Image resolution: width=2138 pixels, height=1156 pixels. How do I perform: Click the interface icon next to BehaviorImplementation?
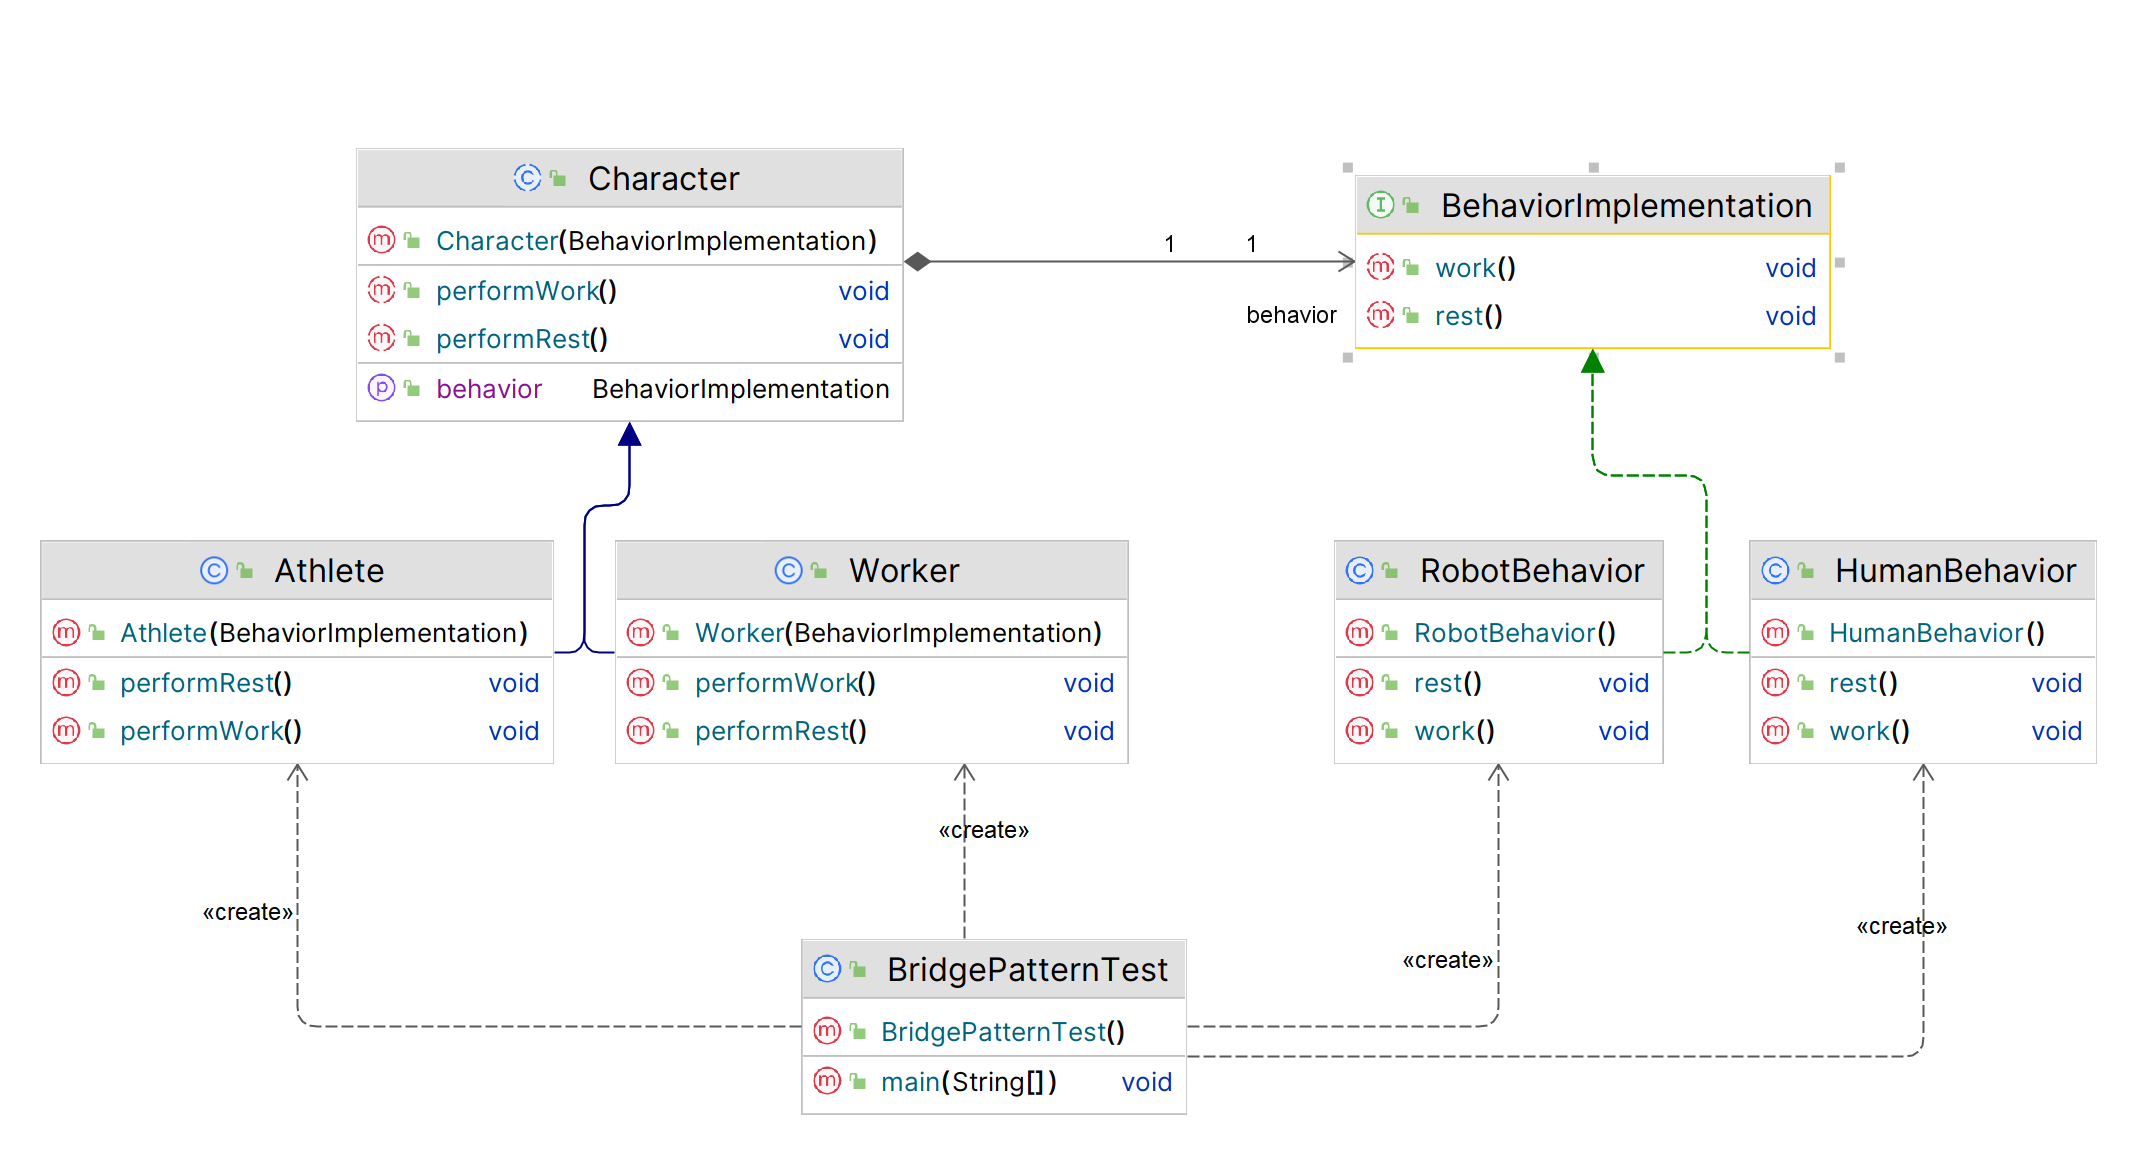point(1380,205)
